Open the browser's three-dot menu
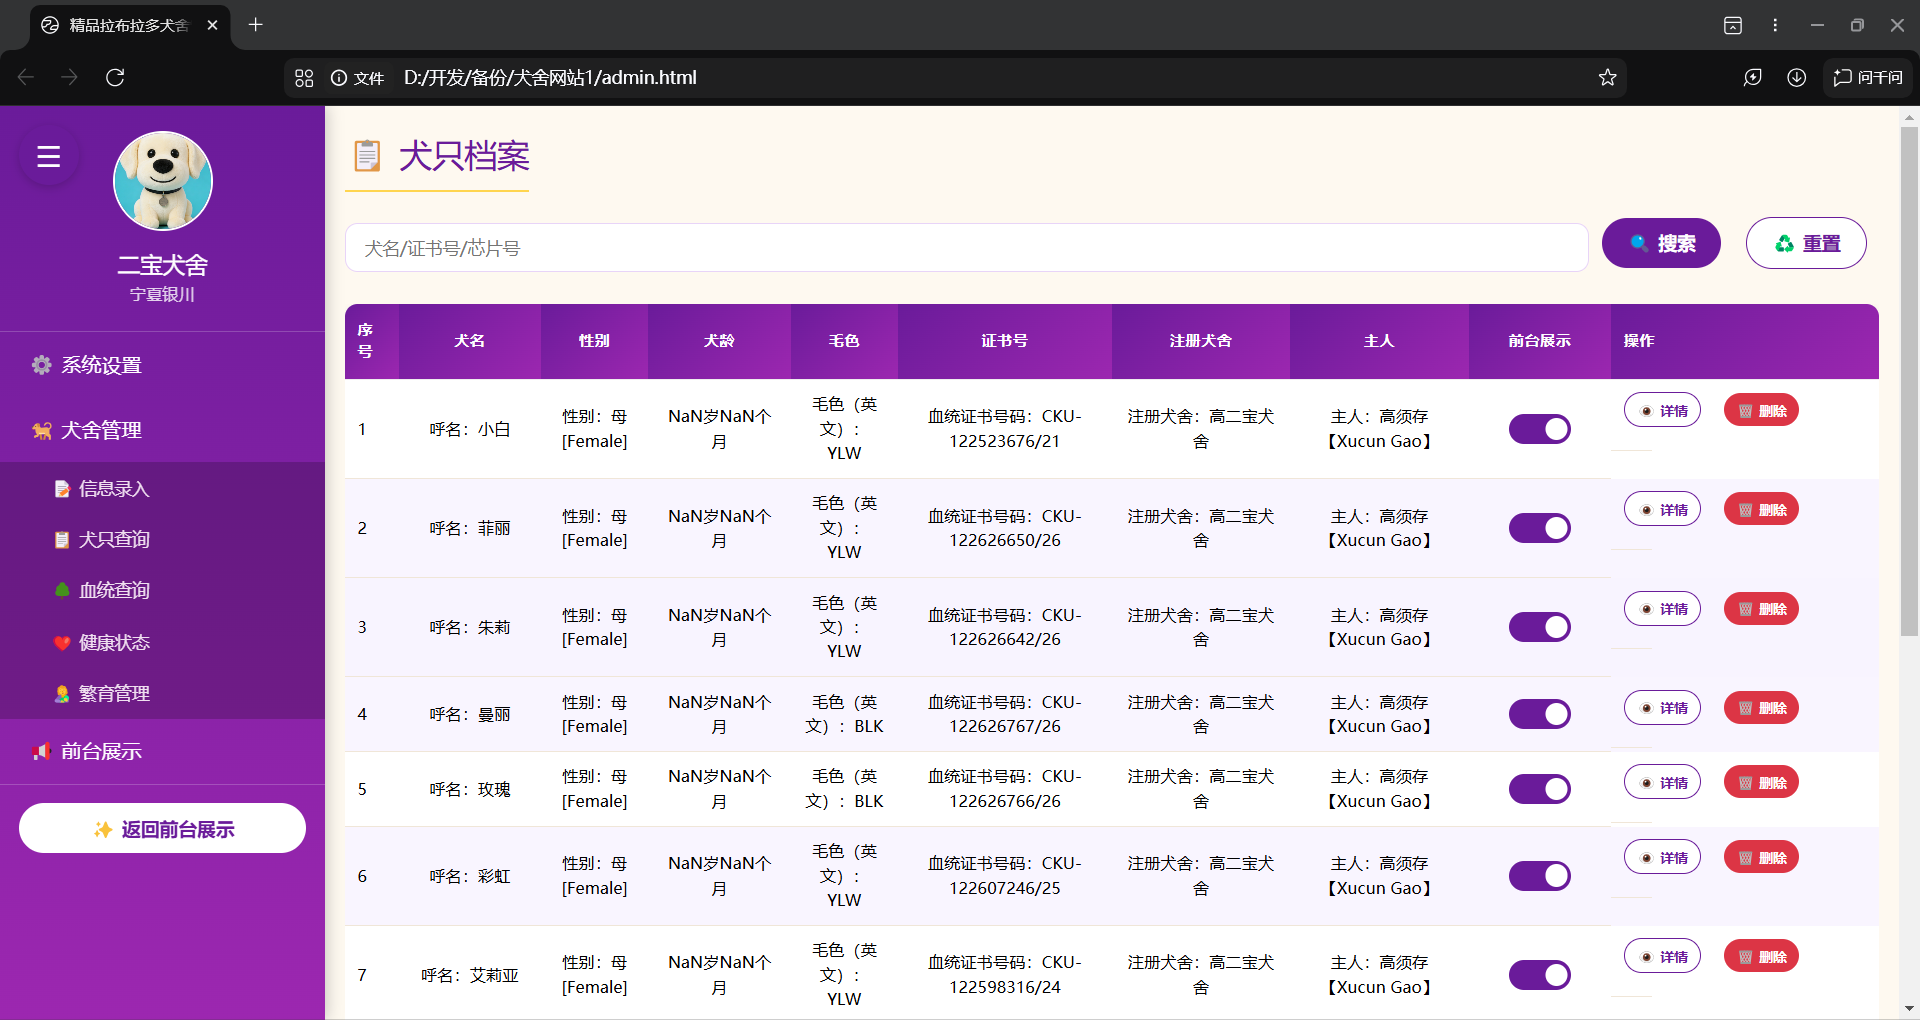Viewport: 1920px width, 1020px height. pyautogui.click(x=1775, y=25)
